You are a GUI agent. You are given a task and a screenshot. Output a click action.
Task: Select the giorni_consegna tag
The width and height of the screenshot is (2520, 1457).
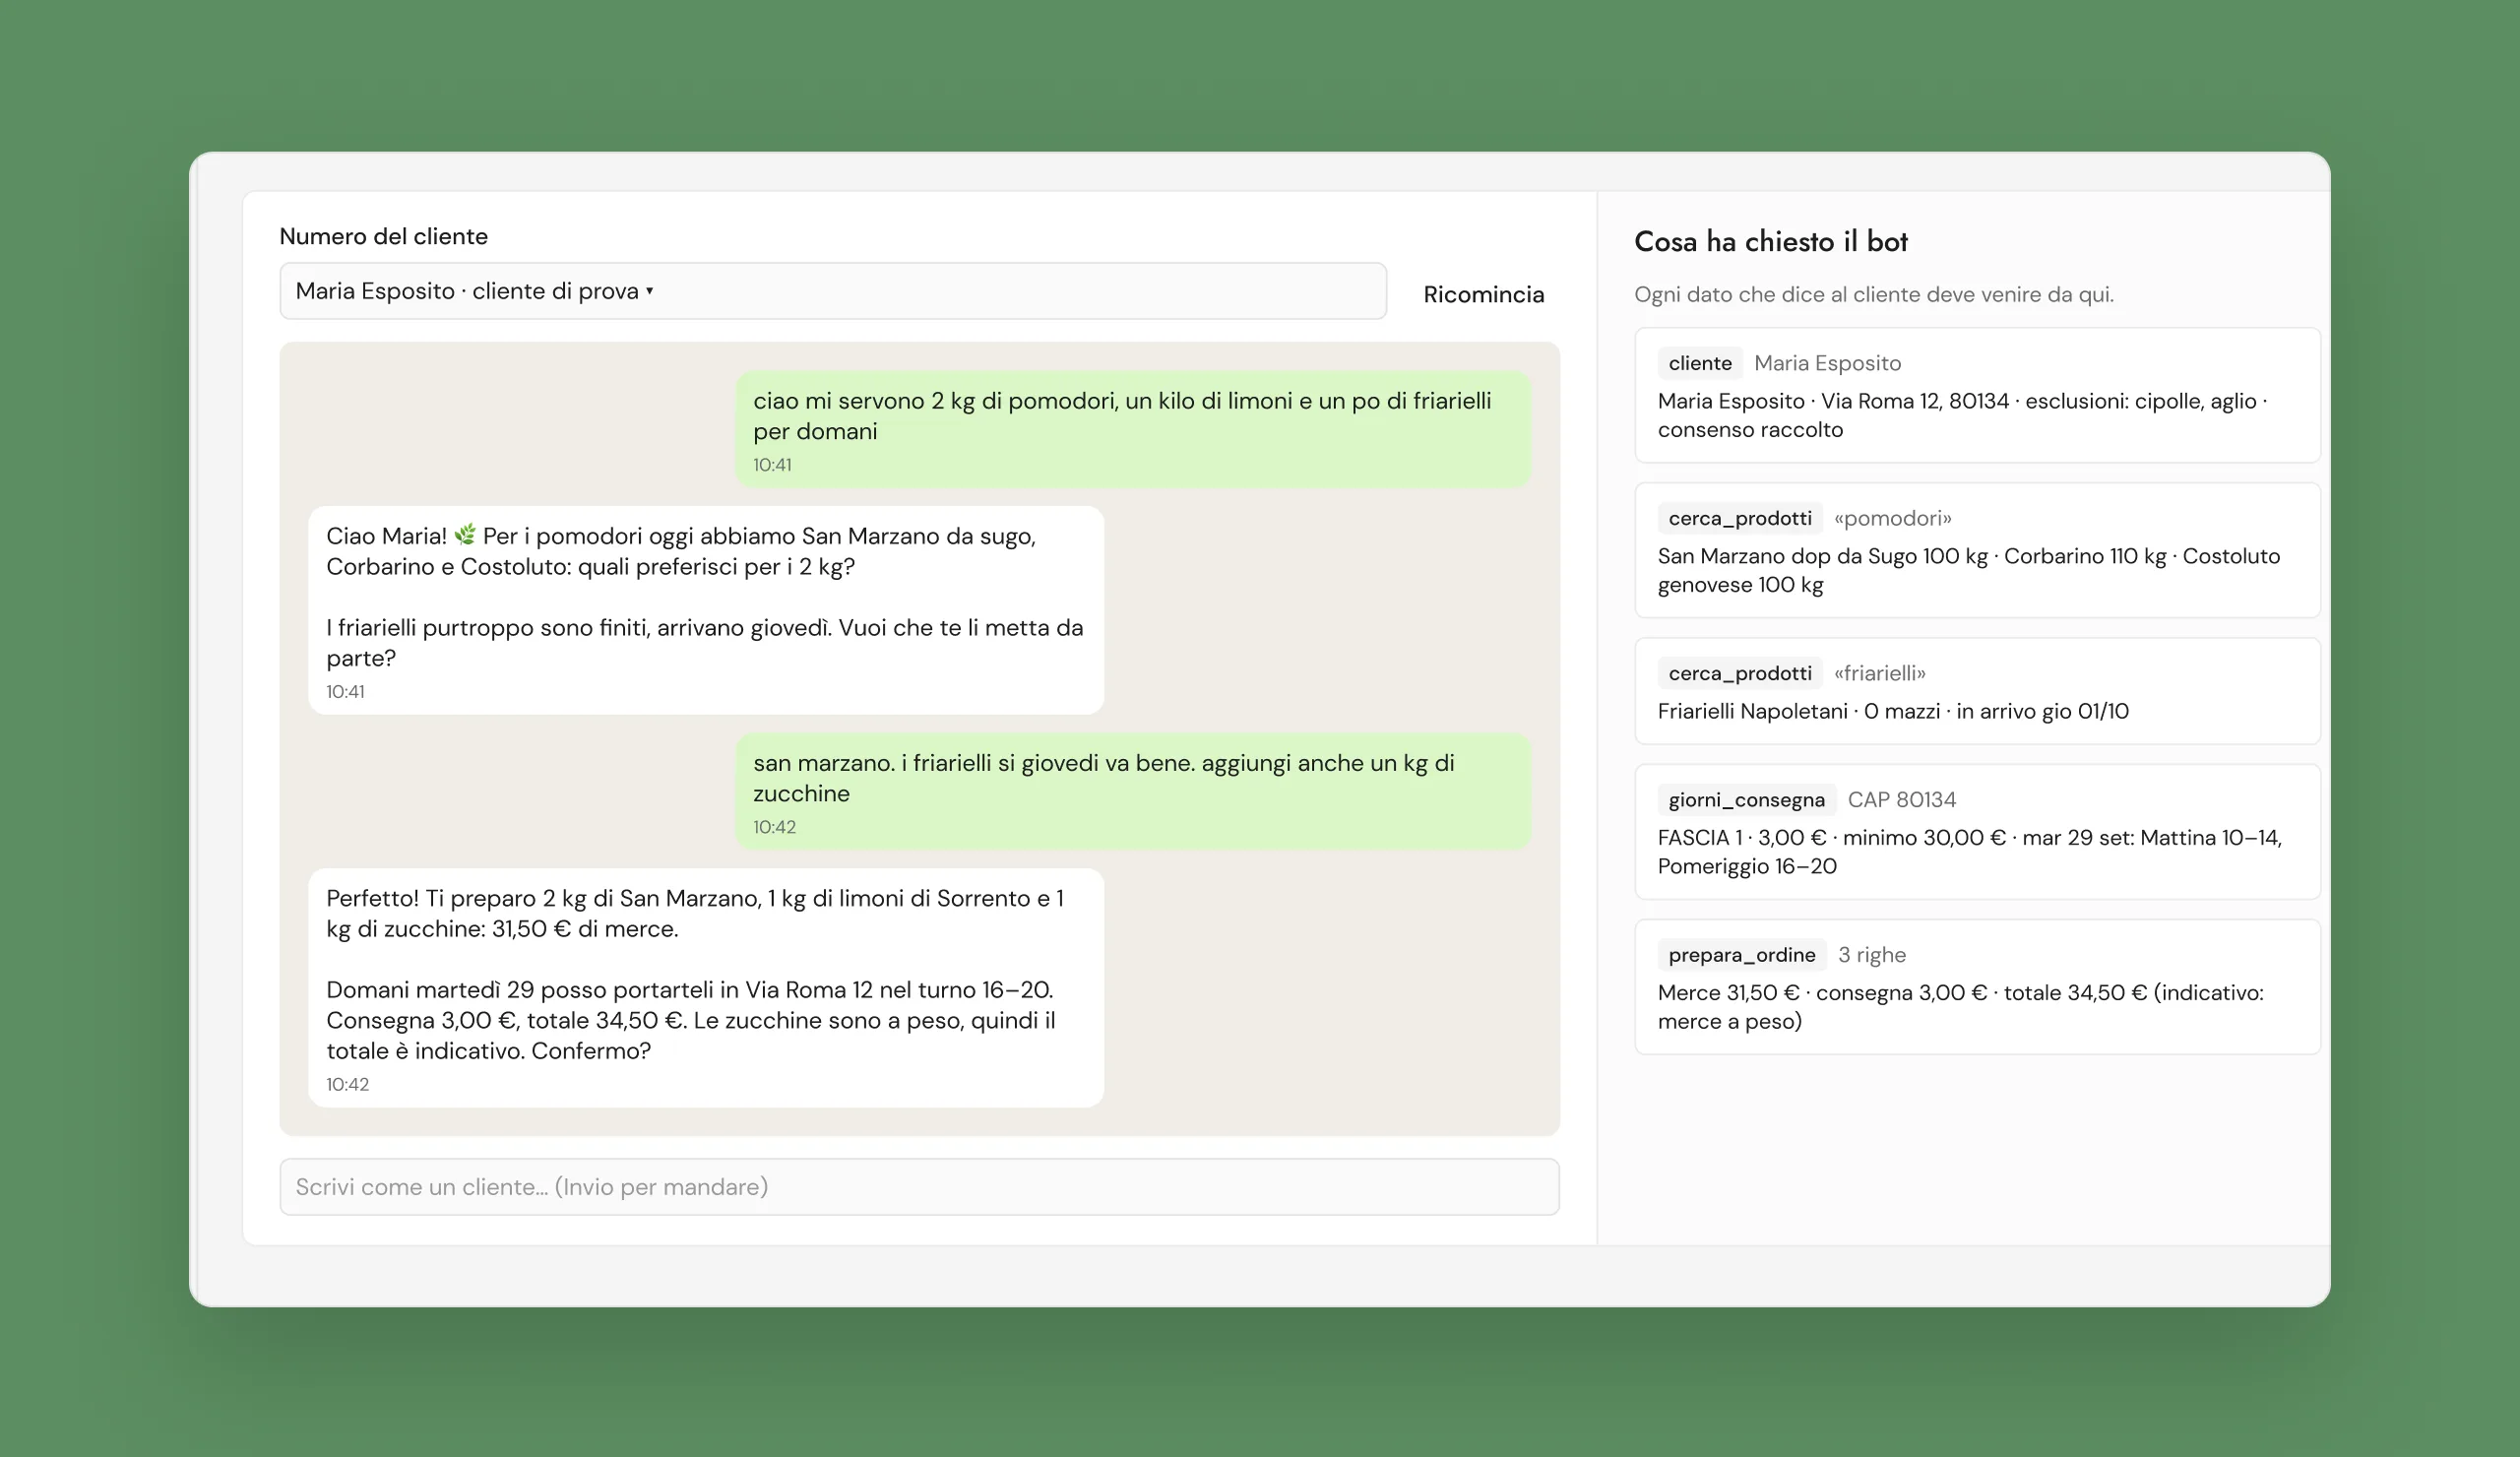coord(1746,800)
